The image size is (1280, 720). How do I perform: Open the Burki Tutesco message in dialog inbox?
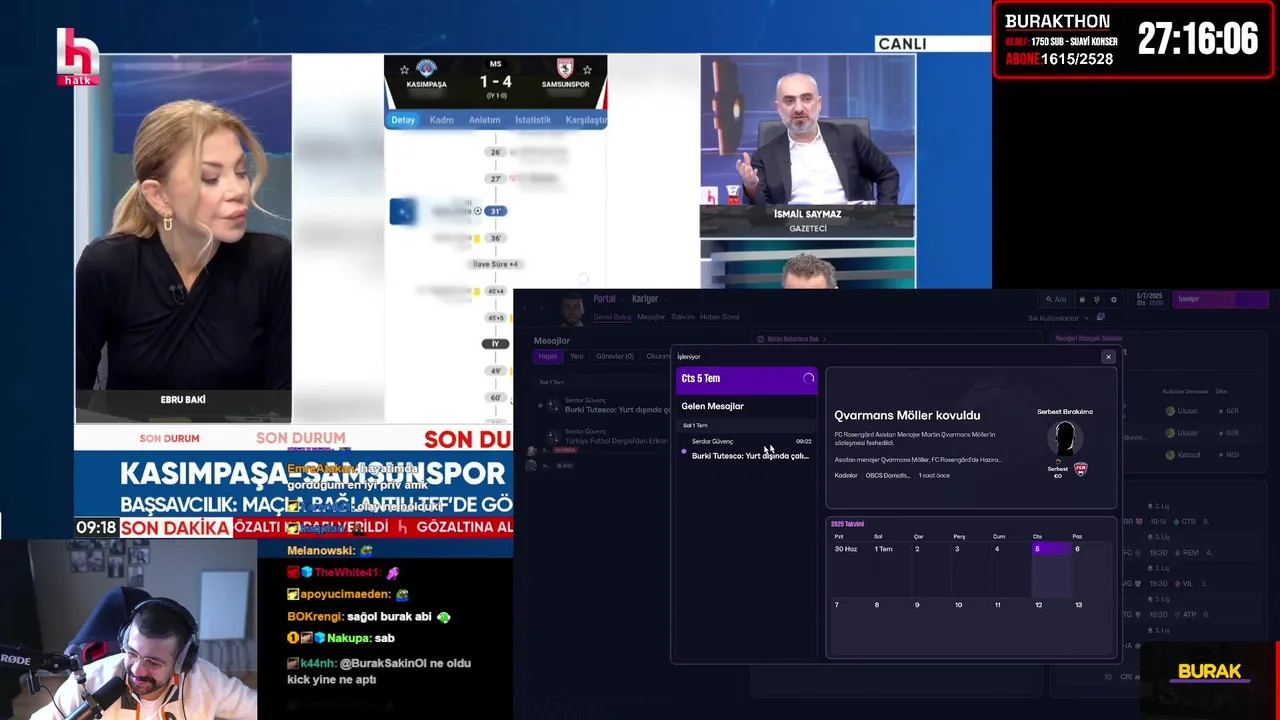click(x=747, y=449)
